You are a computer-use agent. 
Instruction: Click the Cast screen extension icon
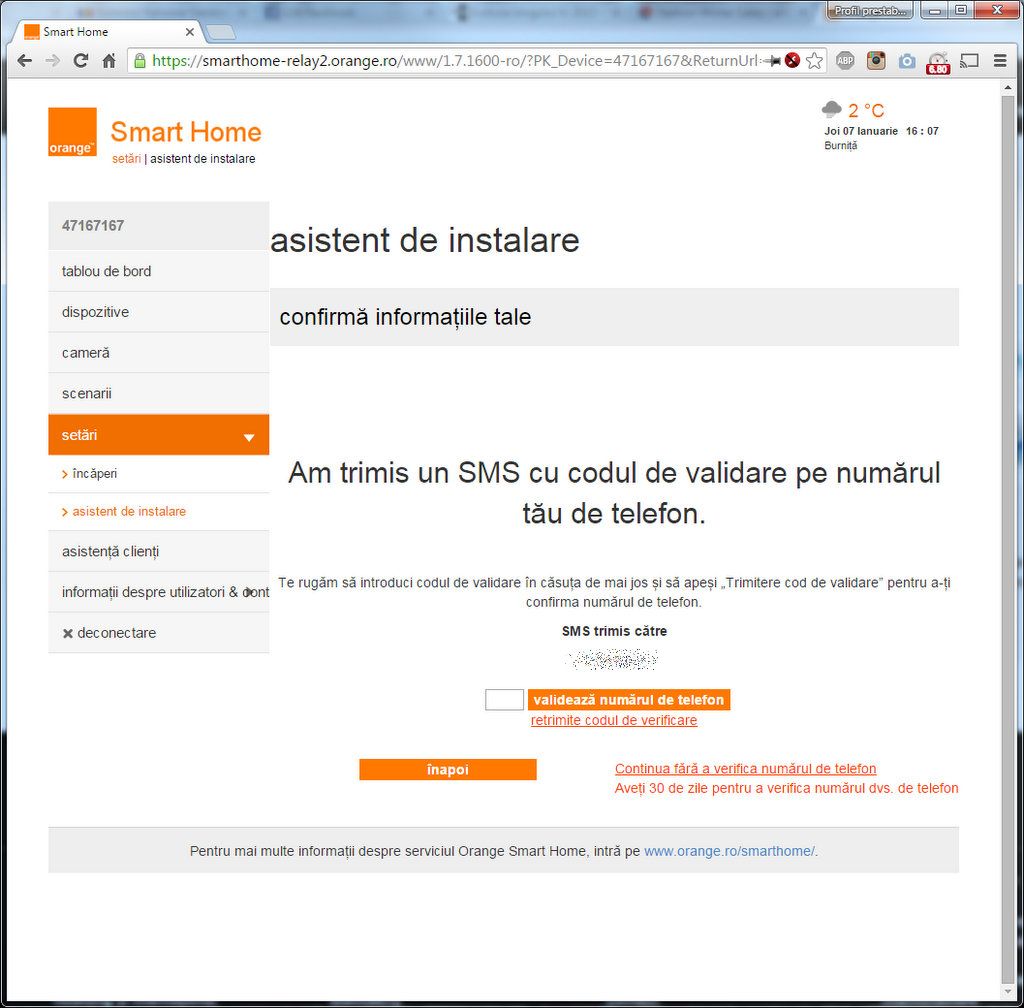969,61
